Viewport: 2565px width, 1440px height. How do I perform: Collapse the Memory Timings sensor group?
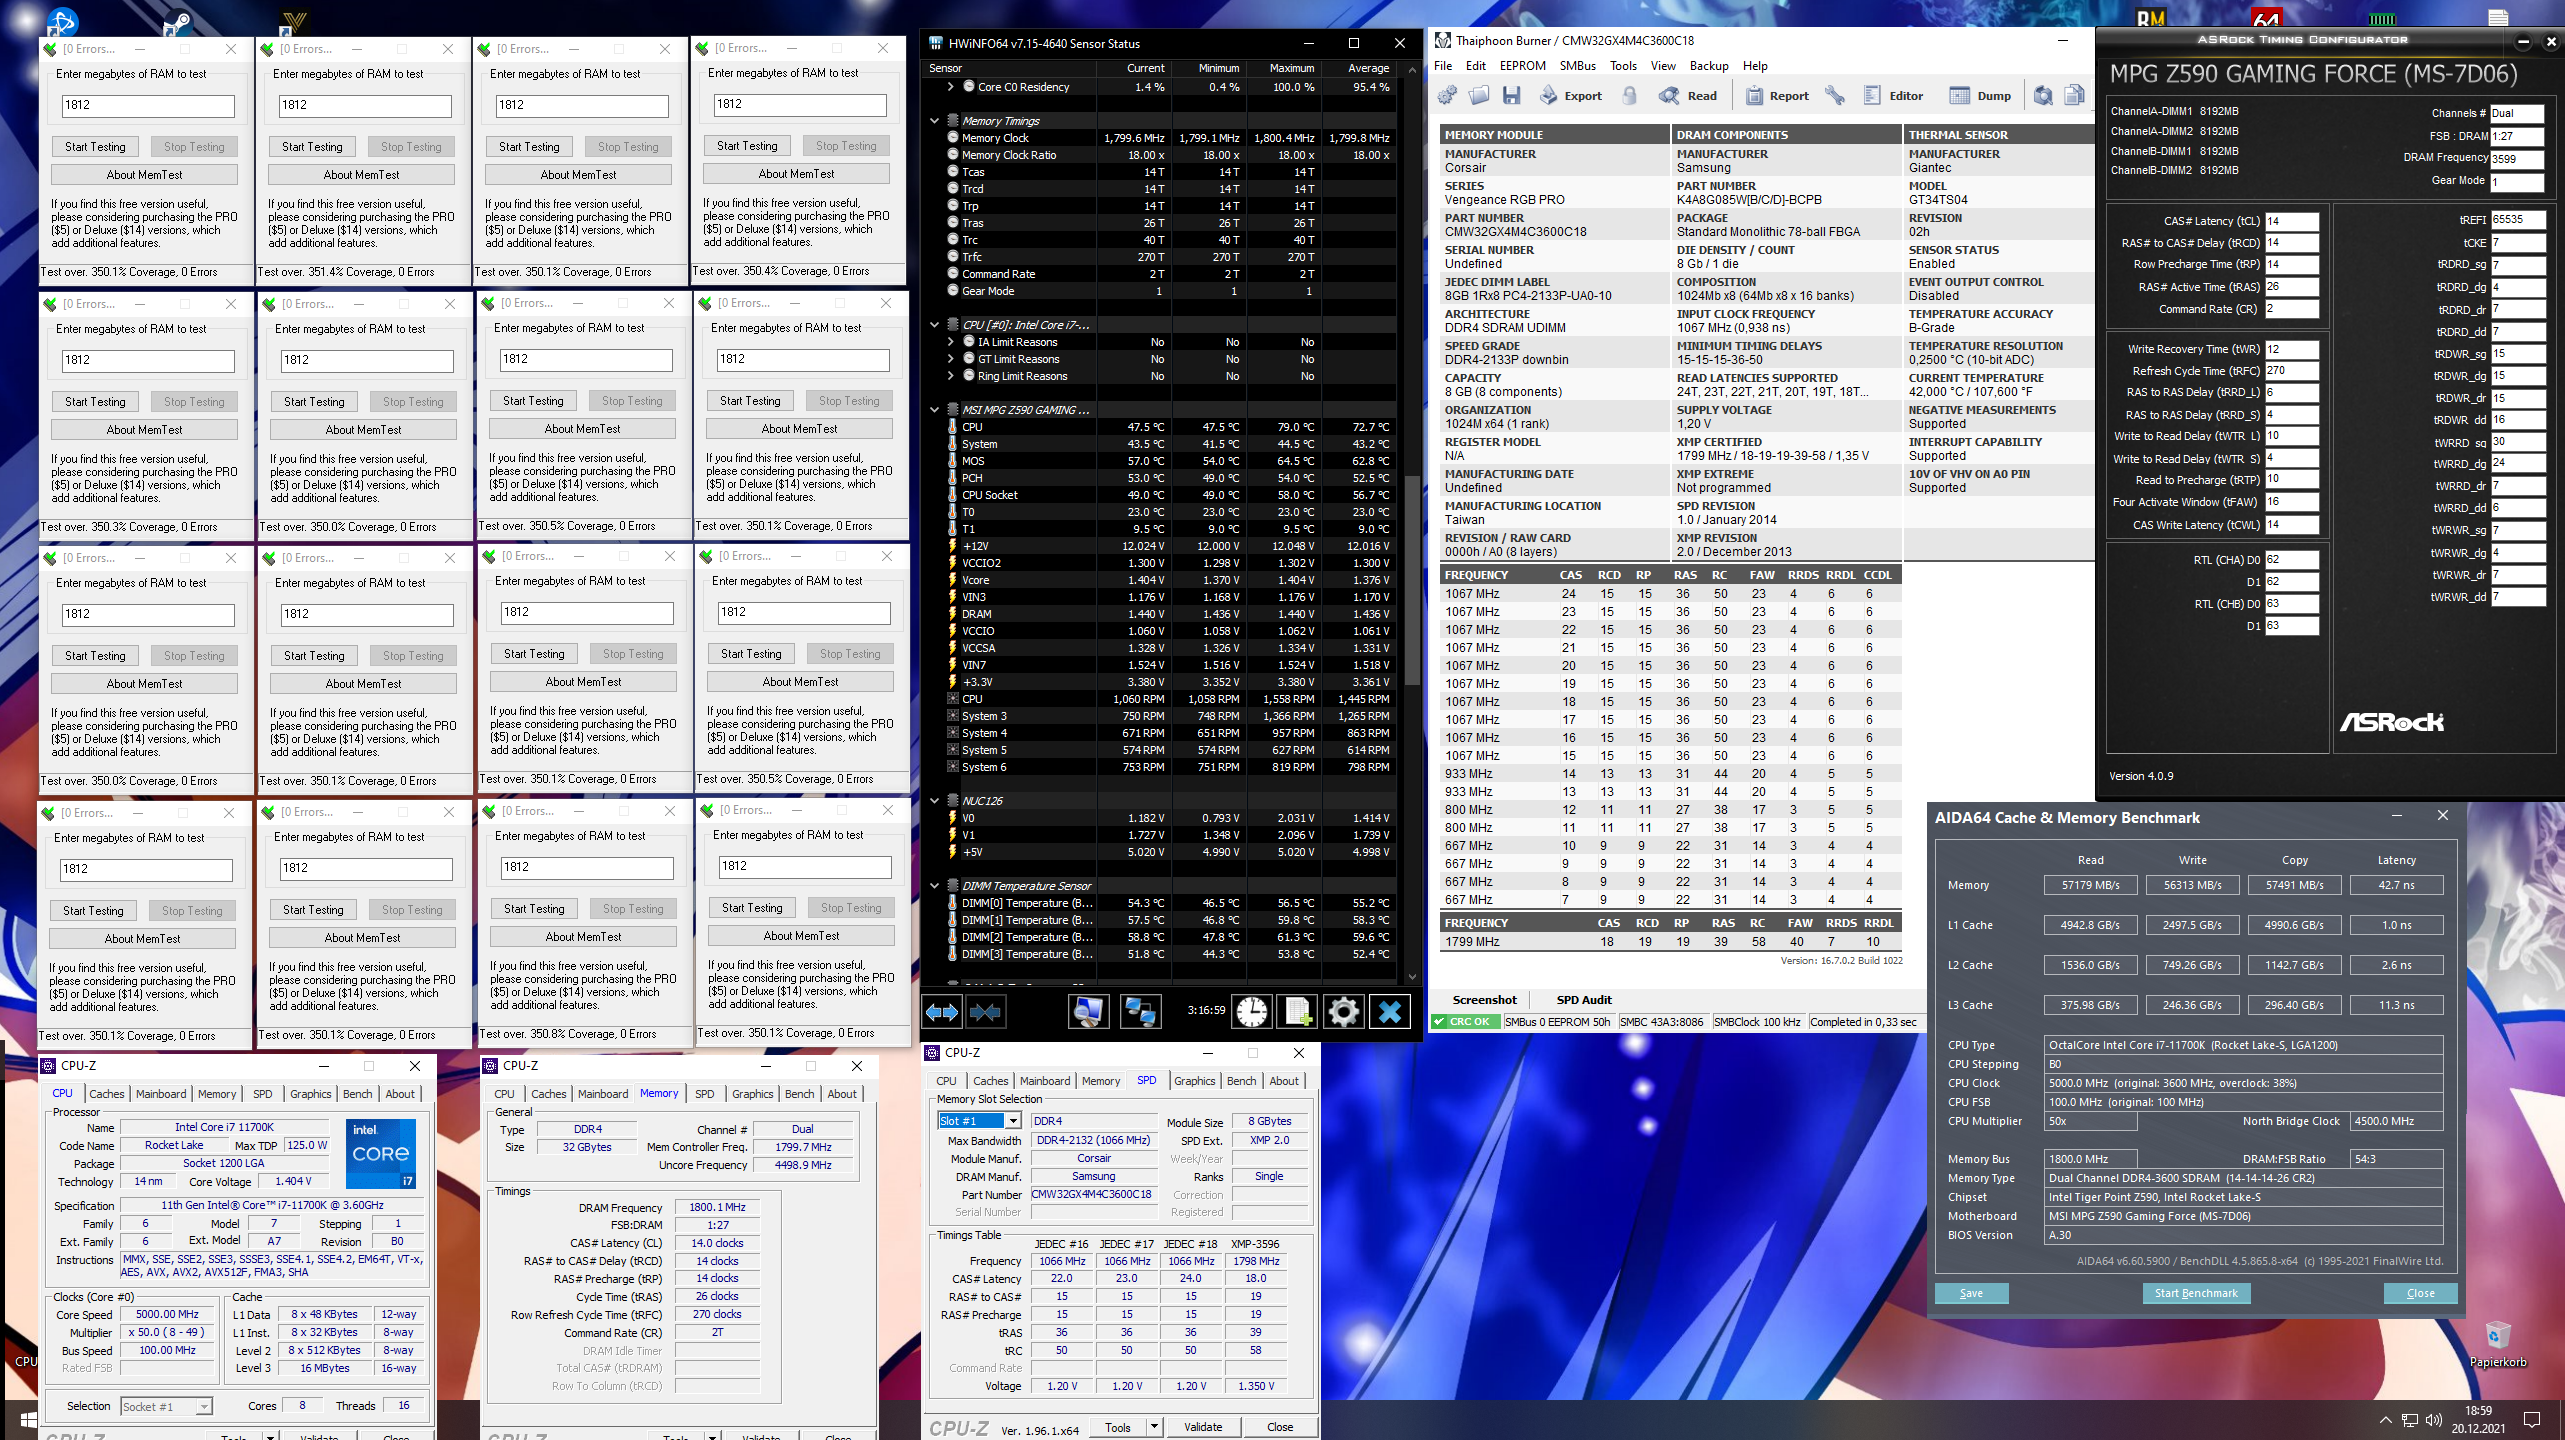pyautogui.click(x=935, y=121)
